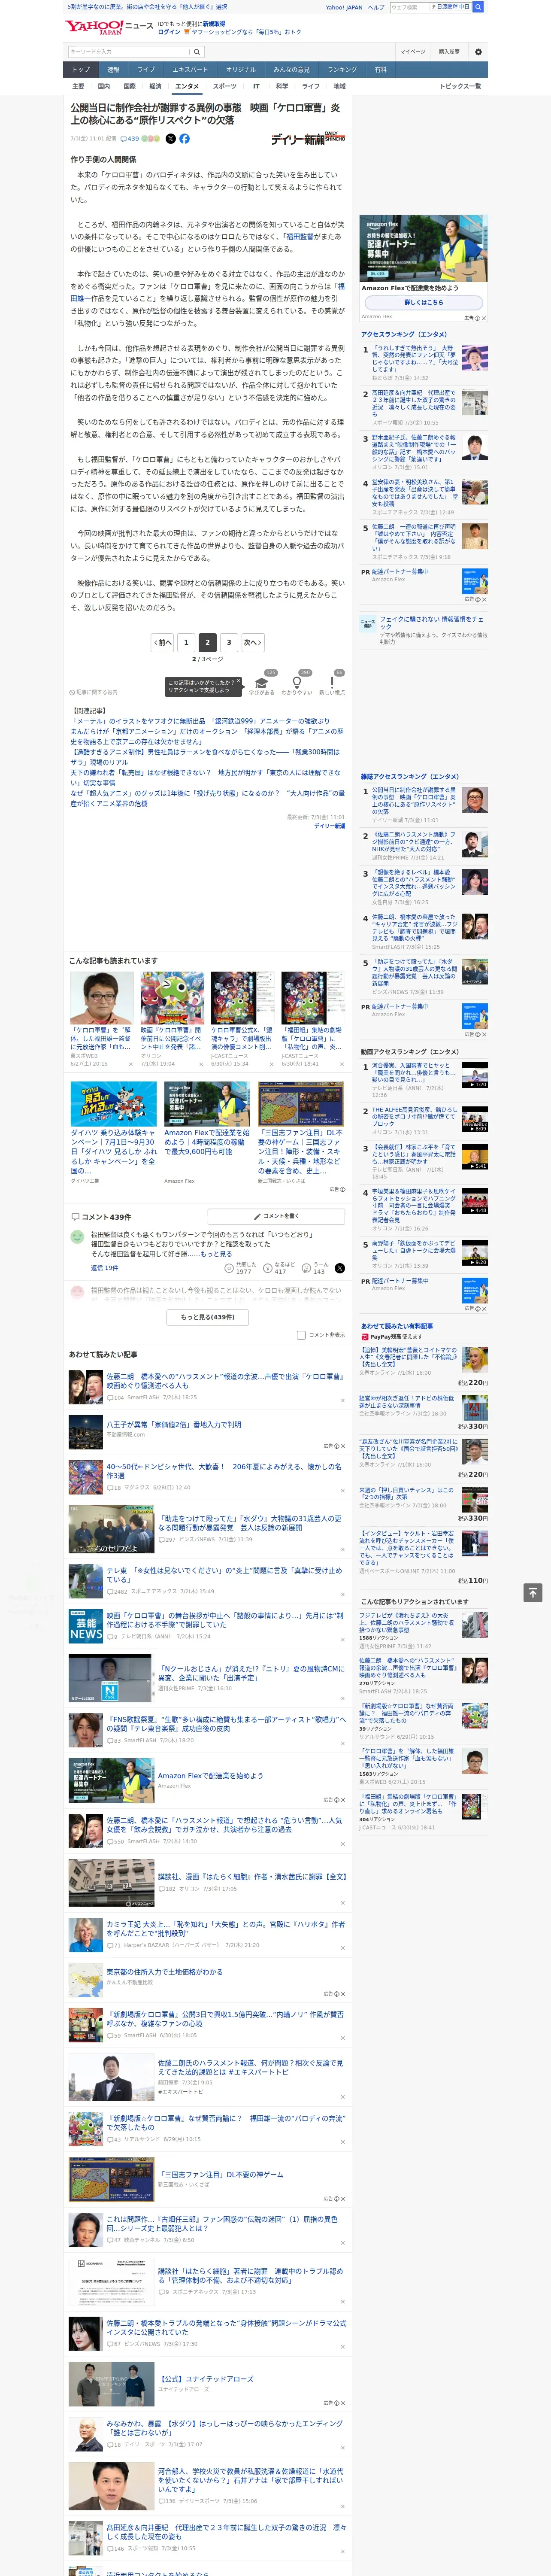Open マイページ link
This screenshot has width=551, height=2576.
412,51
